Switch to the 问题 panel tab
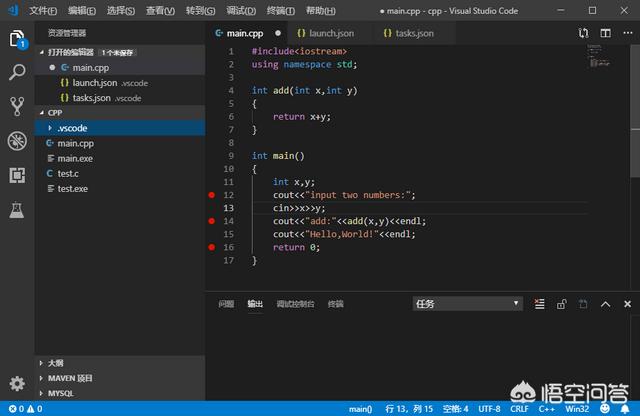640x416 pixels. point(226,304)
